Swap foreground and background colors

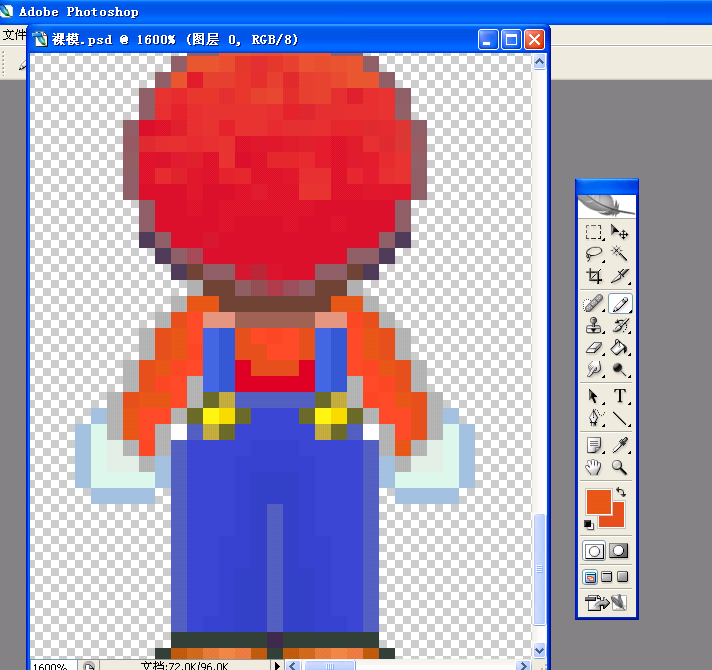point(621,492)
